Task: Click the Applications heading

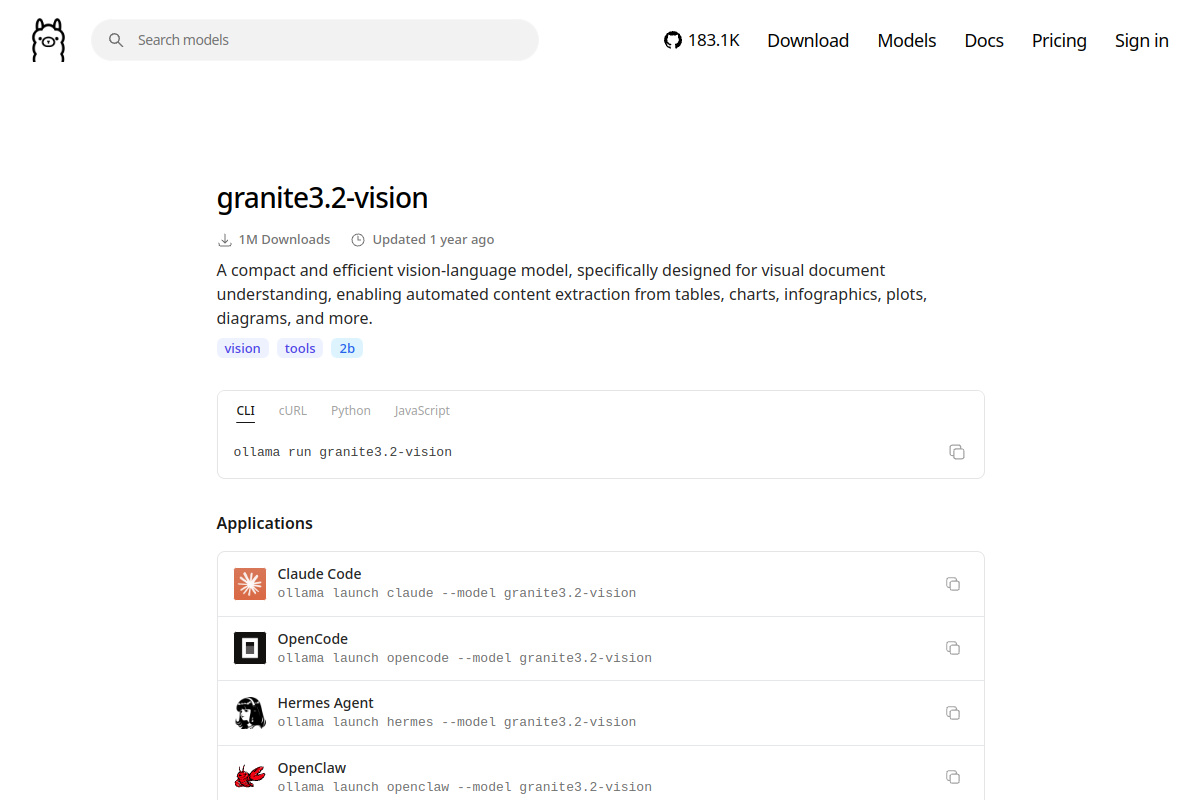Action: click(265, 524)
